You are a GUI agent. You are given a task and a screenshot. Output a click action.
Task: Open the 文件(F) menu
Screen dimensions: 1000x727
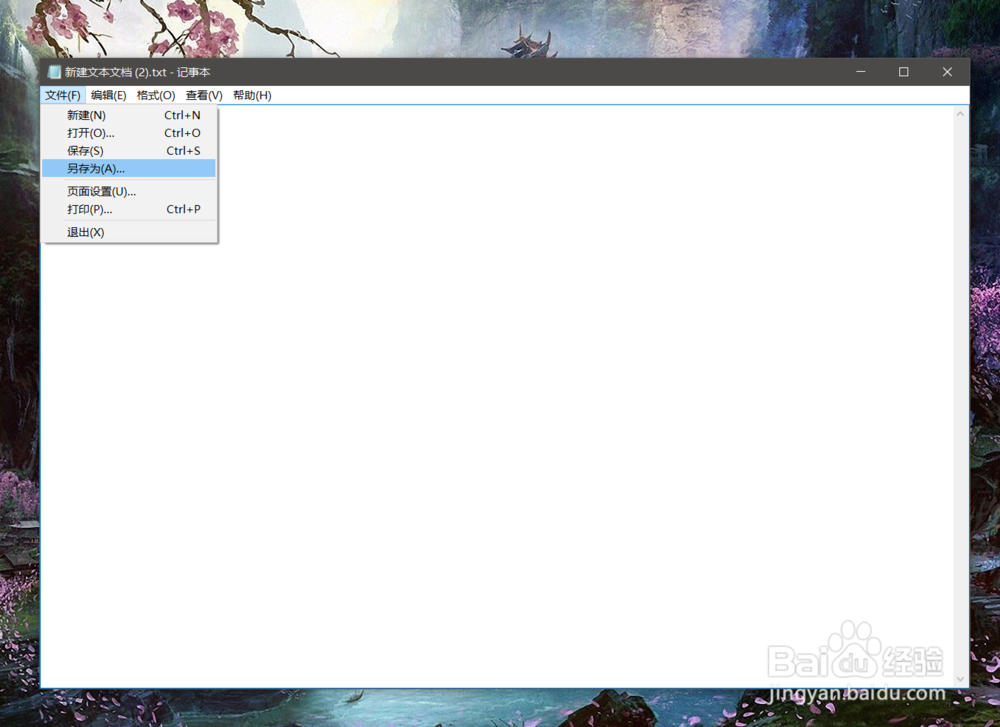pos(62,95)
